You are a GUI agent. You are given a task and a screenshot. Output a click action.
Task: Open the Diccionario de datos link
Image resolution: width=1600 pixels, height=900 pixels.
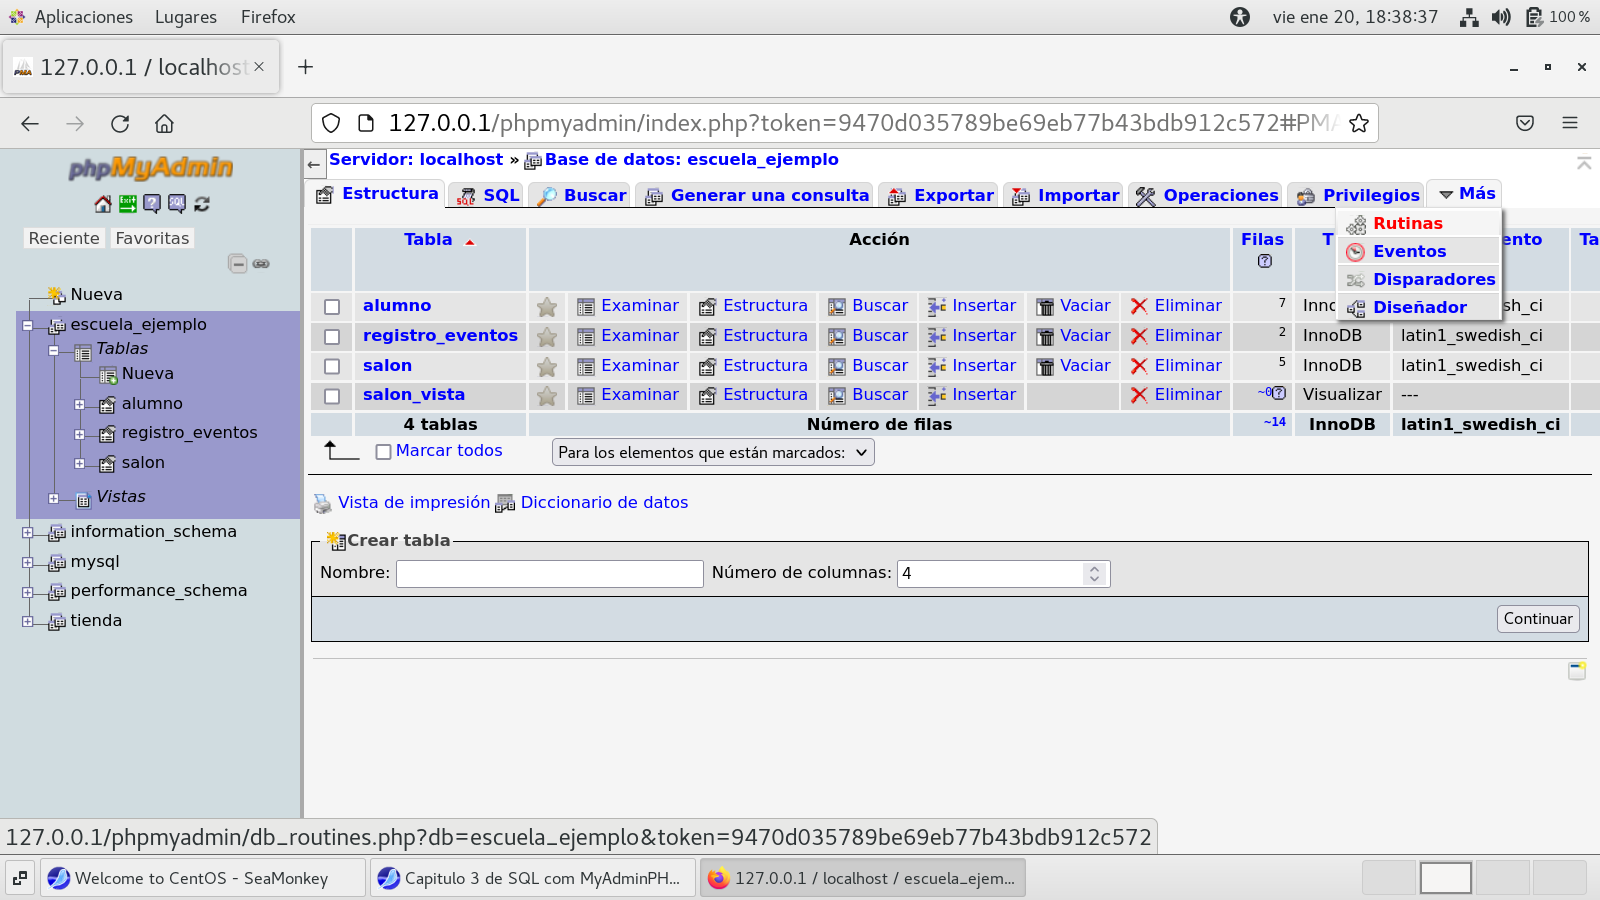coord(603,503)
